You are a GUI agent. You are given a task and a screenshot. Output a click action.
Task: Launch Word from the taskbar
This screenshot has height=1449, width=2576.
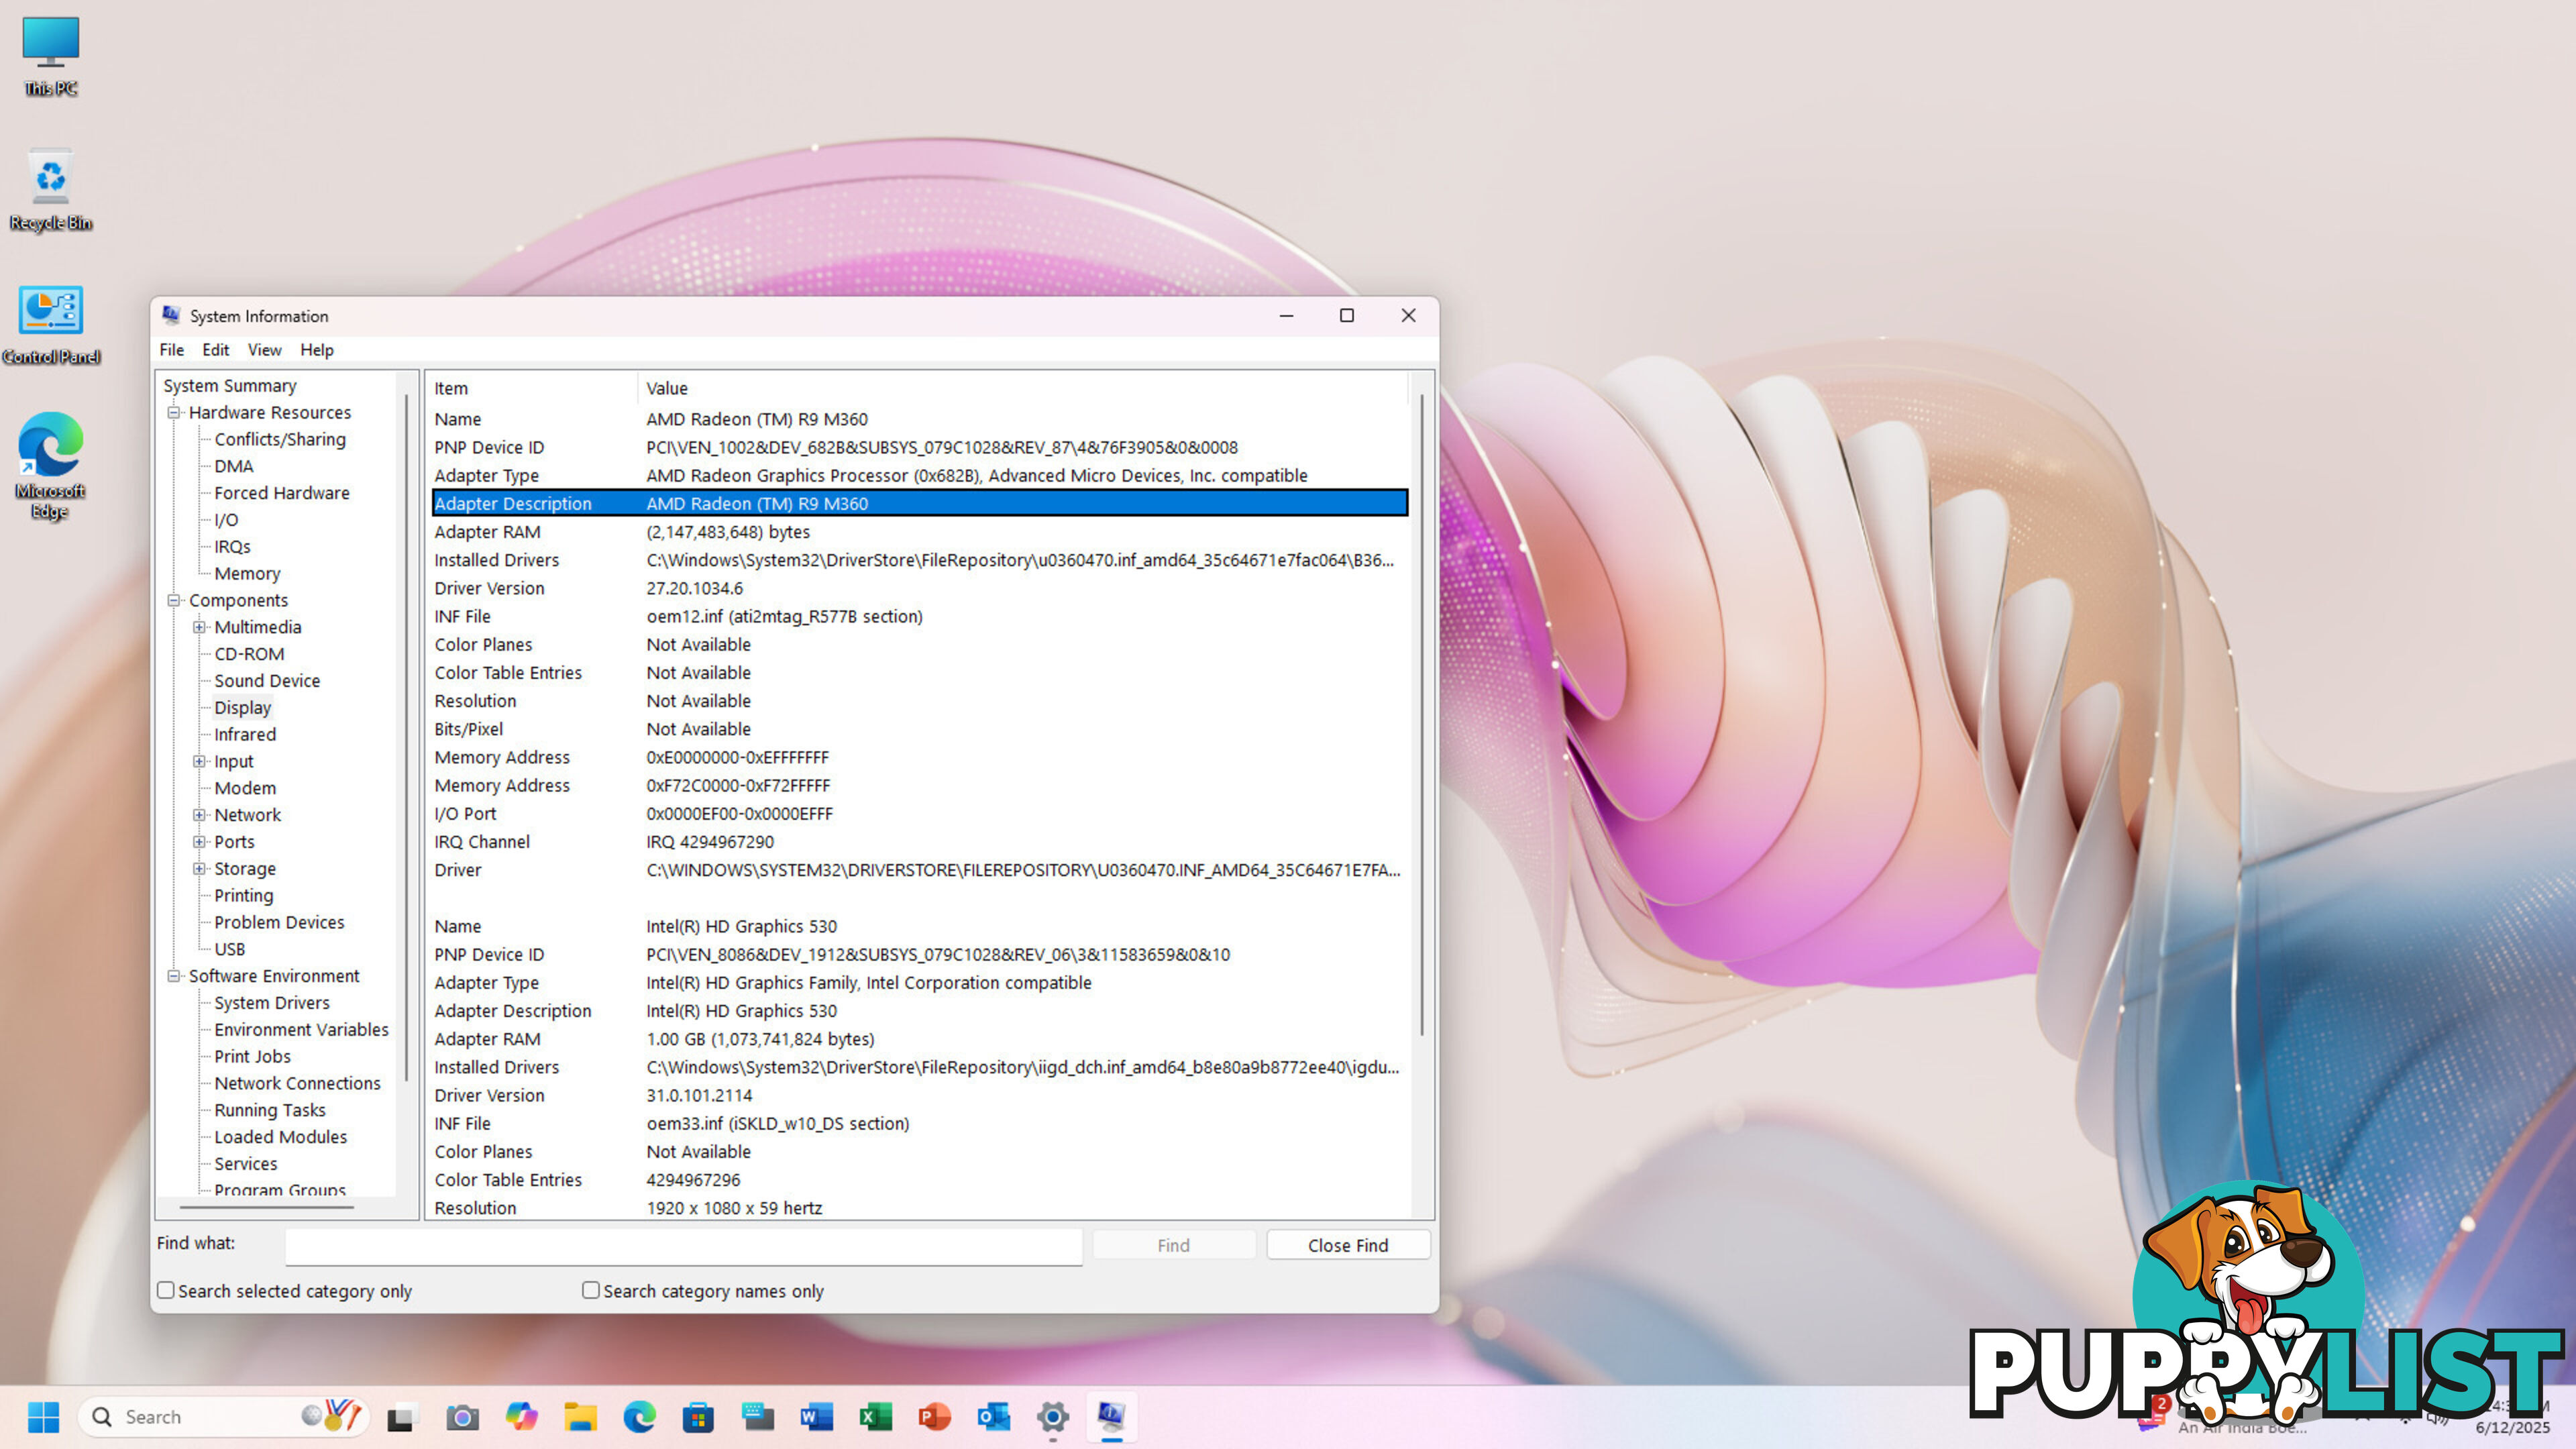point(816,1417)
